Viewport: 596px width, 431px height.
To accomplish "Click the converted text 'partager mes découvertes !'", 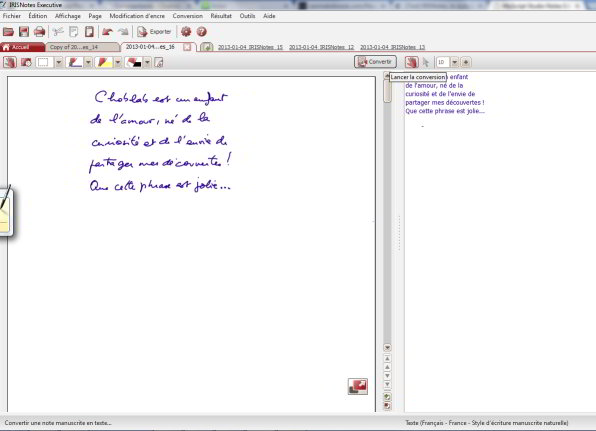I will [x=445, y=102].
